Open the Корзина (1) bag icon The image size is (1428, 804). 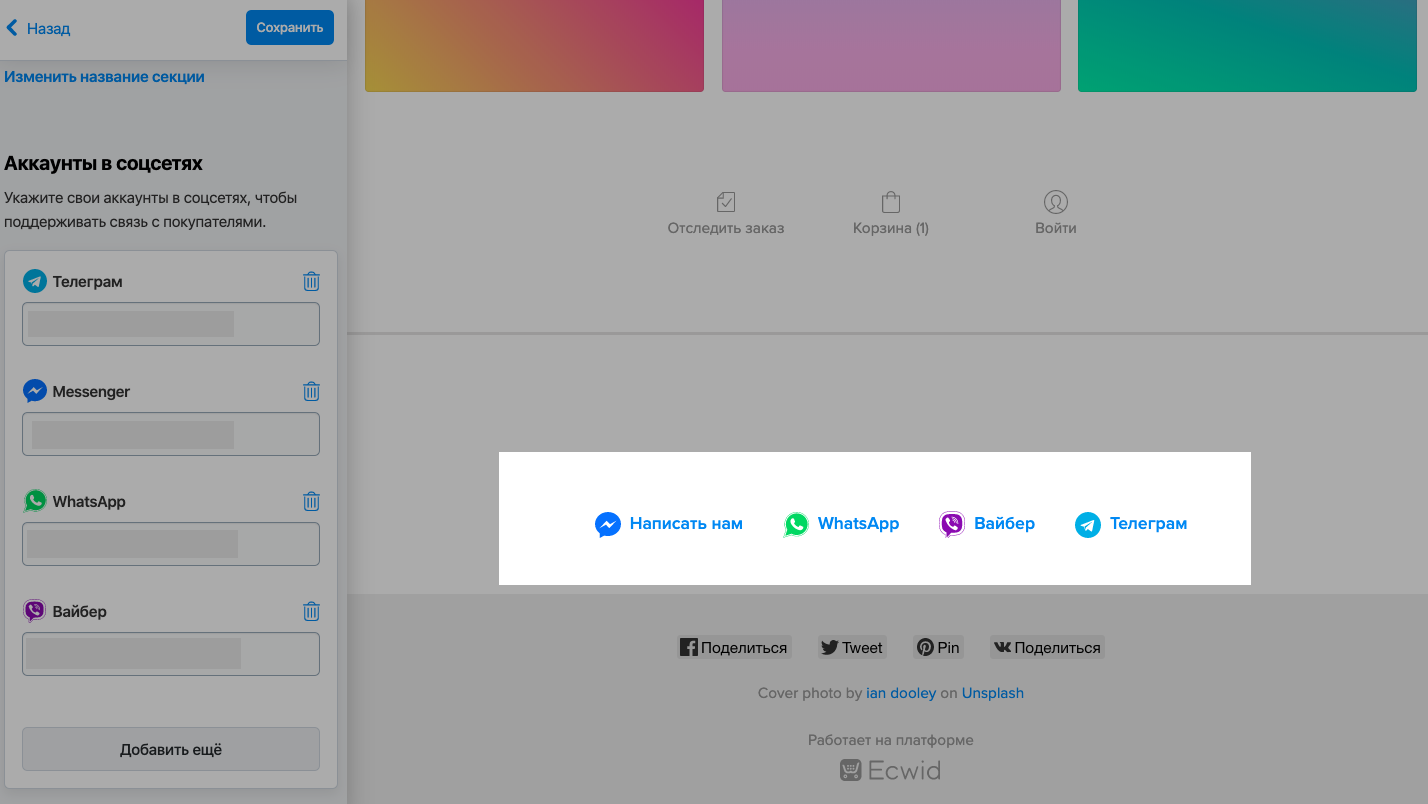click(891, 202)
